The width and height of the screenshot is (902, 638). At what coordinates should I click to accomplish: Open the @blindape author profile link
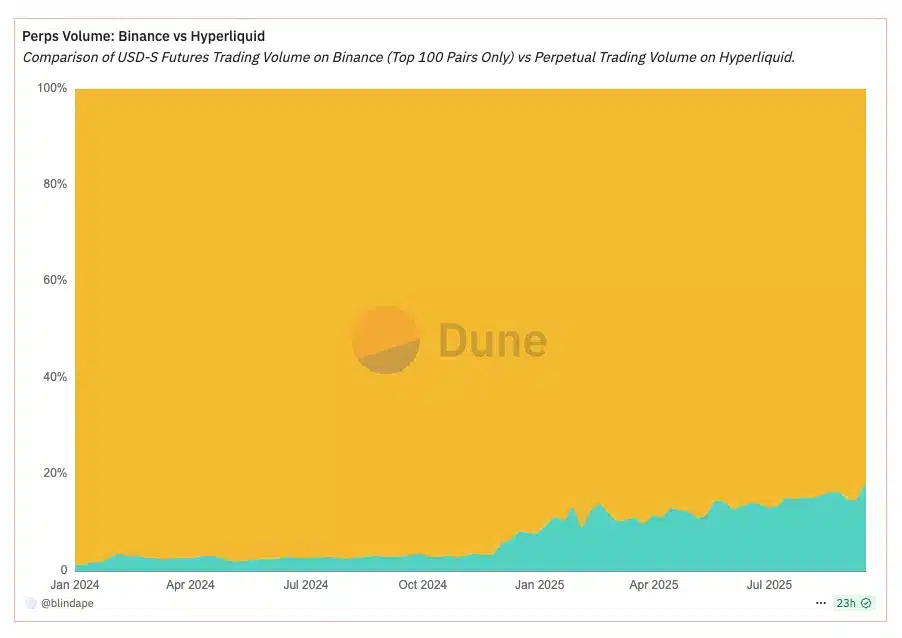67,603
